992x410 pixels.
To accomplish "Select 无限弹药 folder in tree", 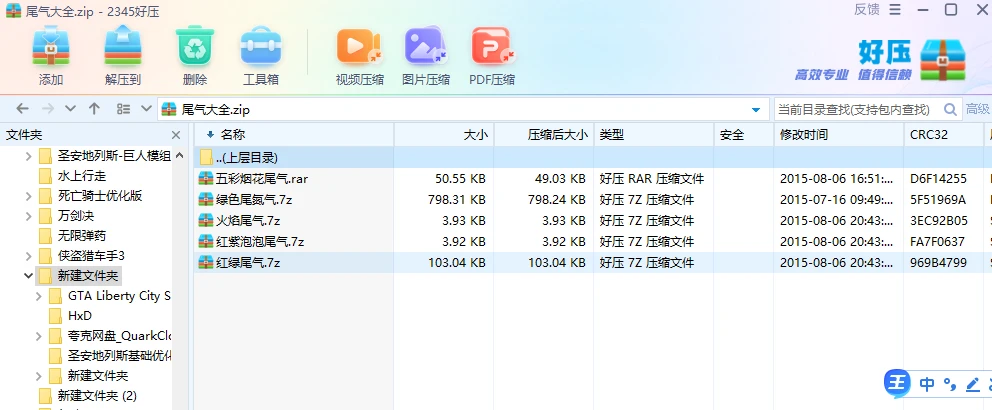I will [82, 236].
